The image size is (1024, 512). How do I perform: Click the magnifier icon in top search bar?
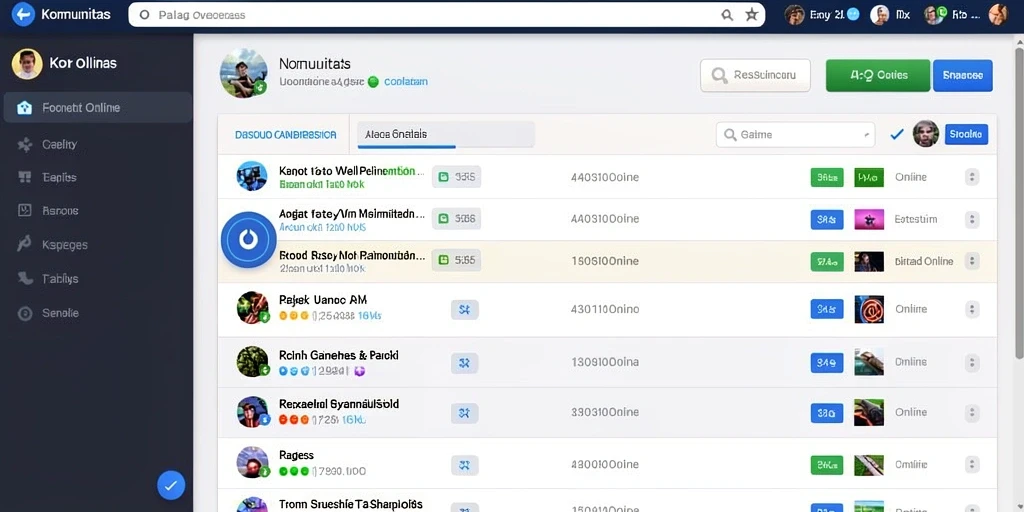click(727, 14)
